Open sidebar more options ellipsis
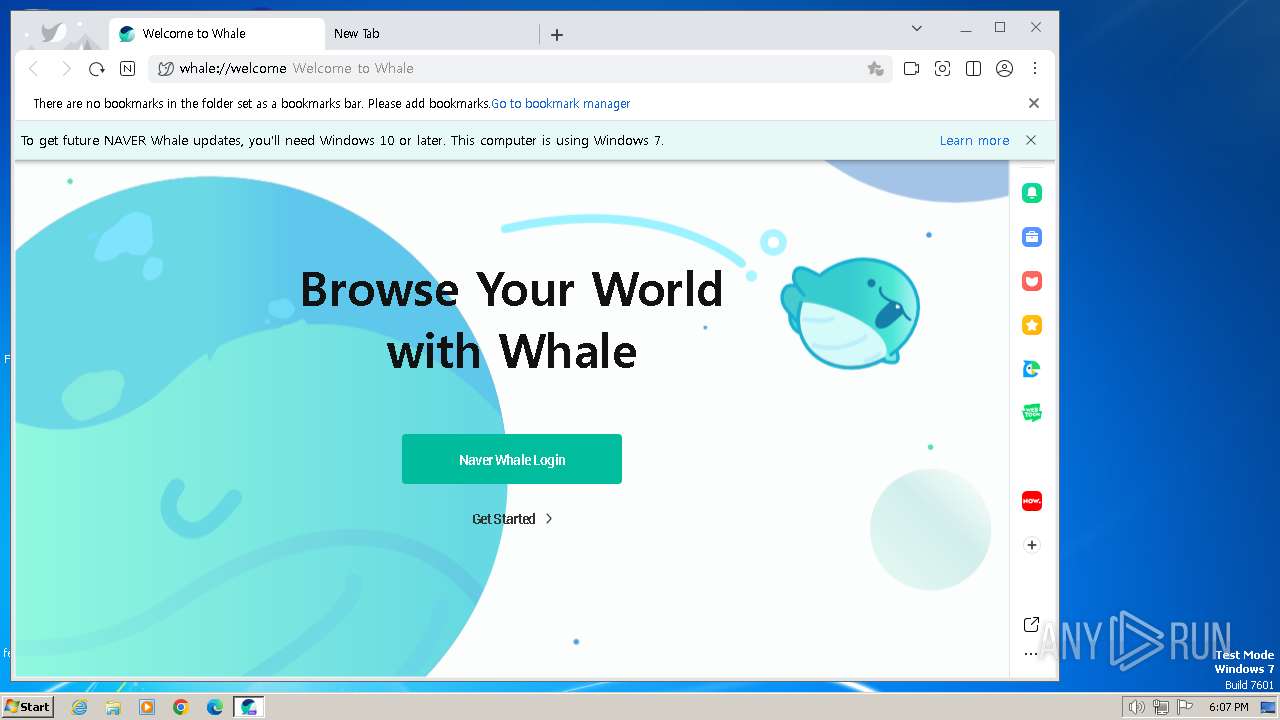The height and width of the screenshot is (720, 1280). [x=1032, y=654]
